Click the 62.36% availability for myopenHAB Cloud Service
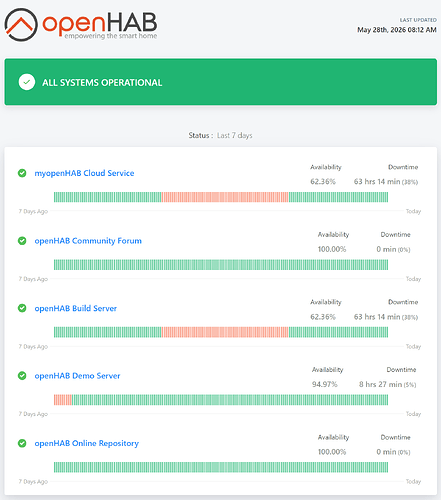441x500 pixels. [323, 182]
